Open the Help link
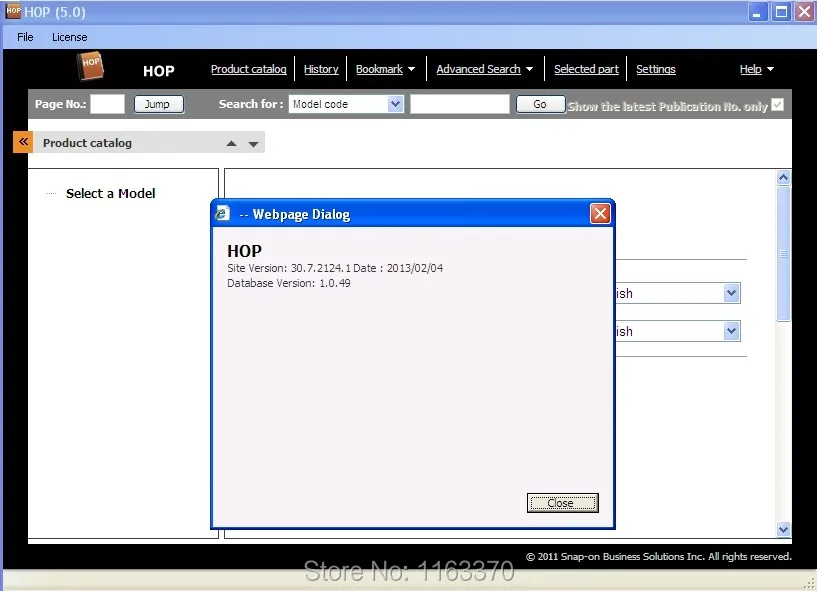 click(750, 69)
